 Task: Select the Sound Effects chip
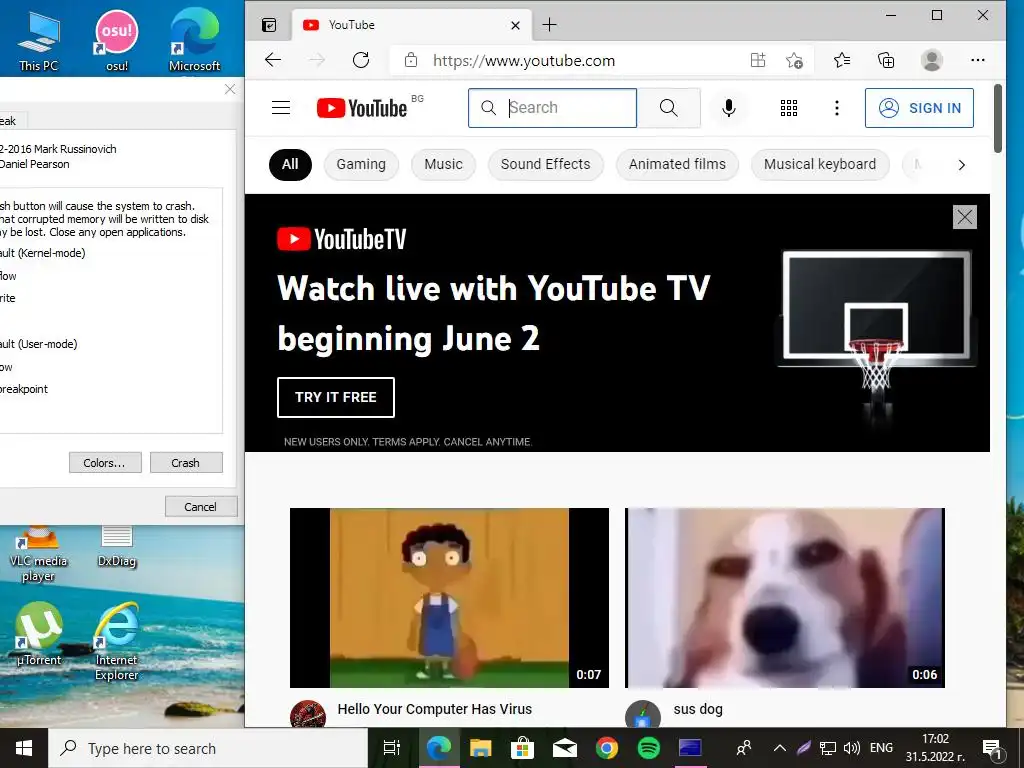[545, 165]
